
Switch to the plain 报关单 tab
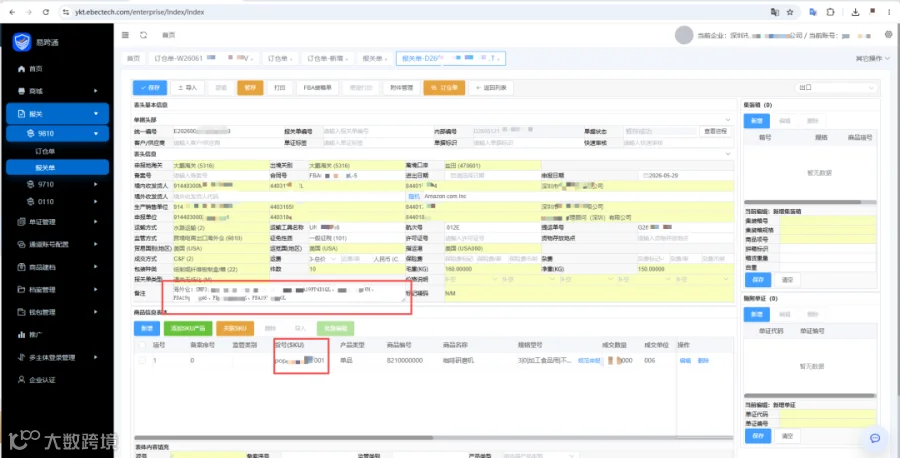pos(375,59)
